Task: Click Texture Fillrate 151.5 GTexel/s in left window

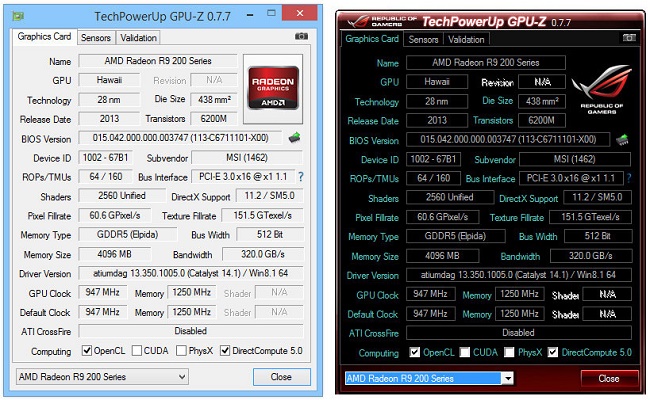Action: point(262,215)
